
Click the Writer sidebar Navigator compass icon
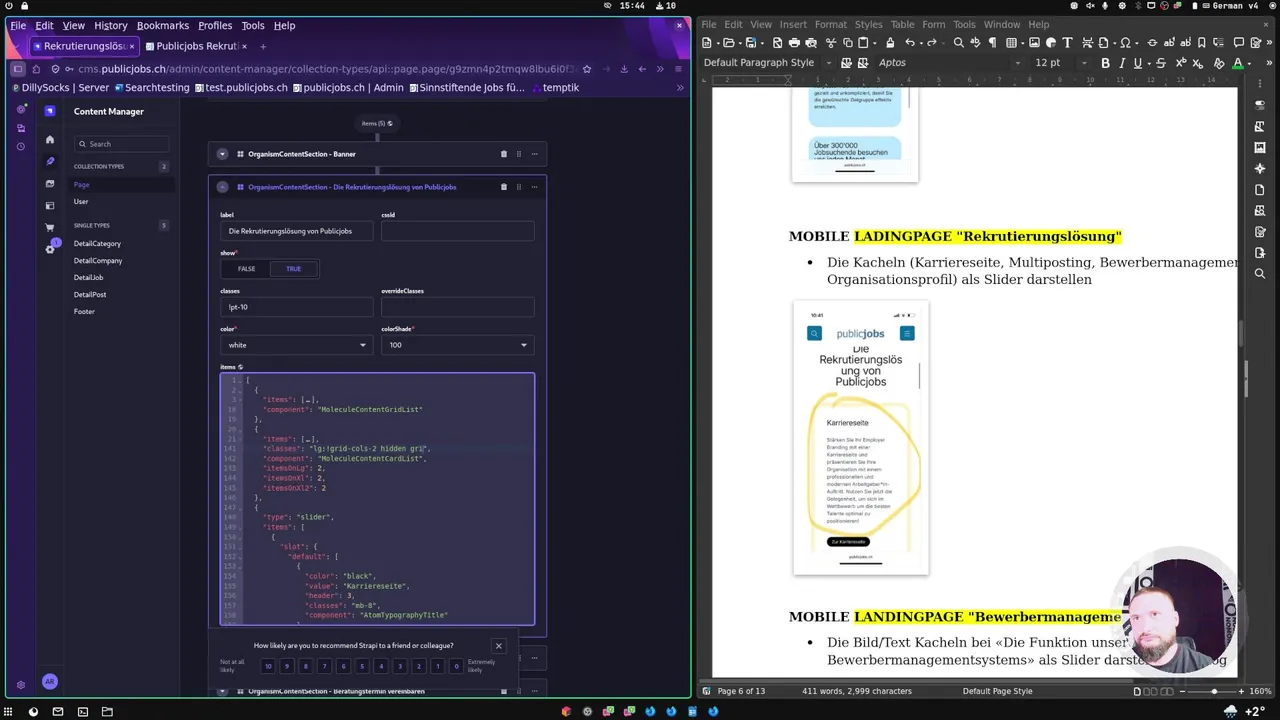pos(1260,168)
